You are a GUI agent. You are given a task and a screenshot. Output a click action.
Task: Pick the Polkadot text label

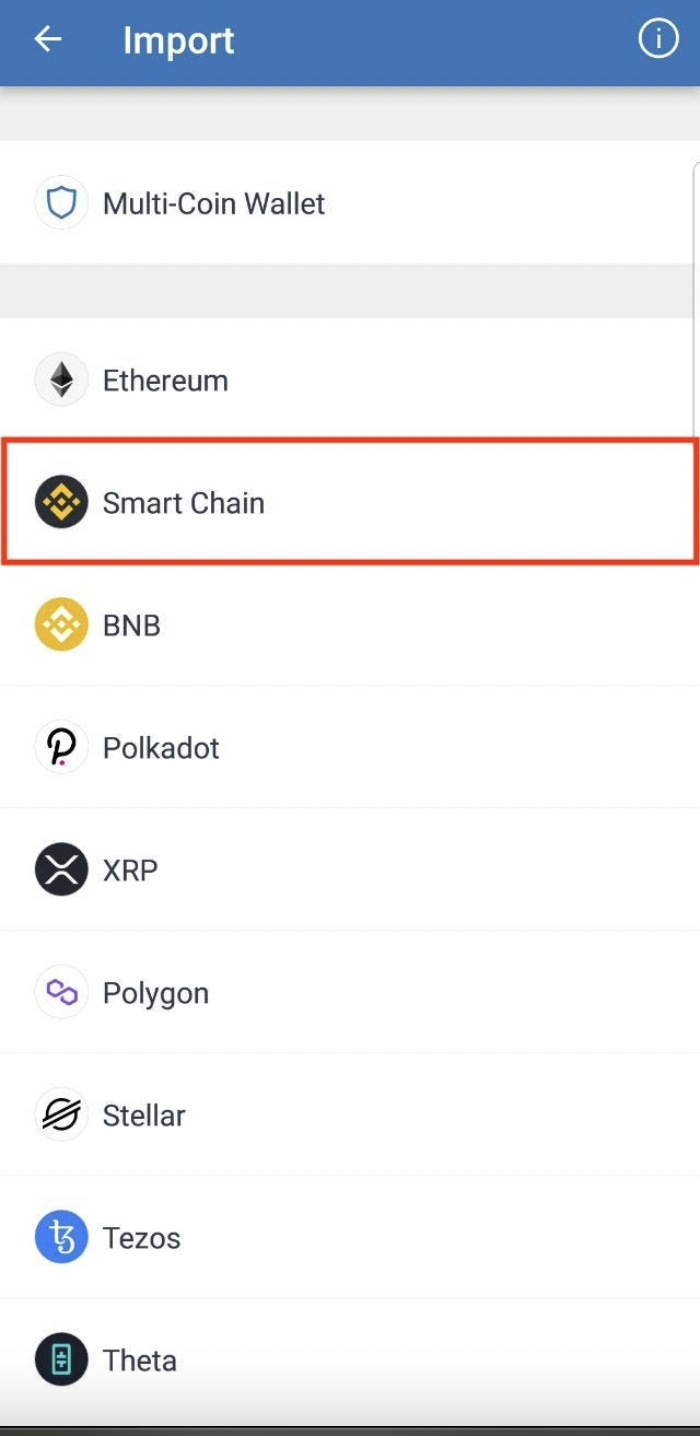[161, 748]
